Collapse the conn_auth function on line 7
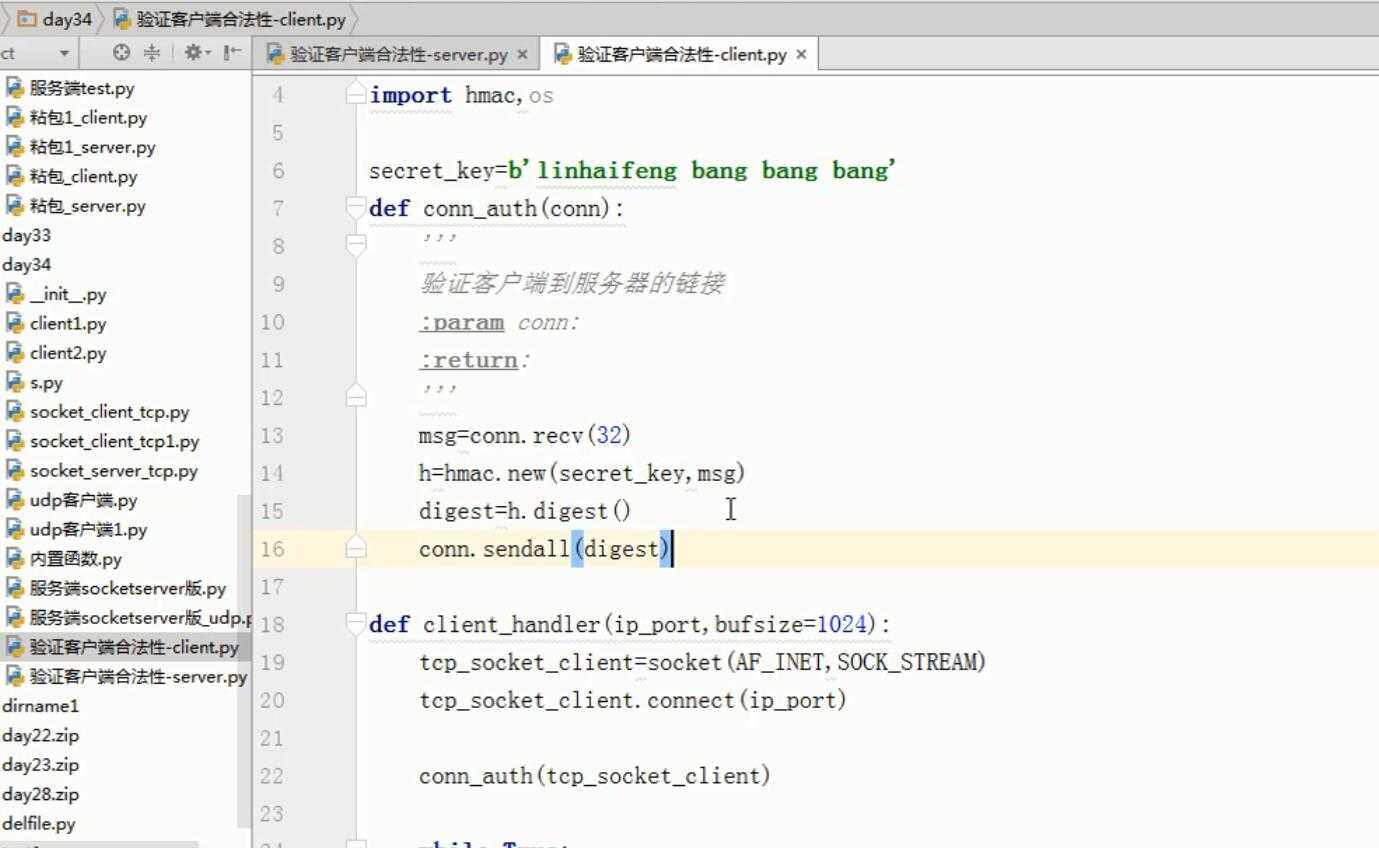Viewport: 1379px width, 848px height. [x=356, y=207]
